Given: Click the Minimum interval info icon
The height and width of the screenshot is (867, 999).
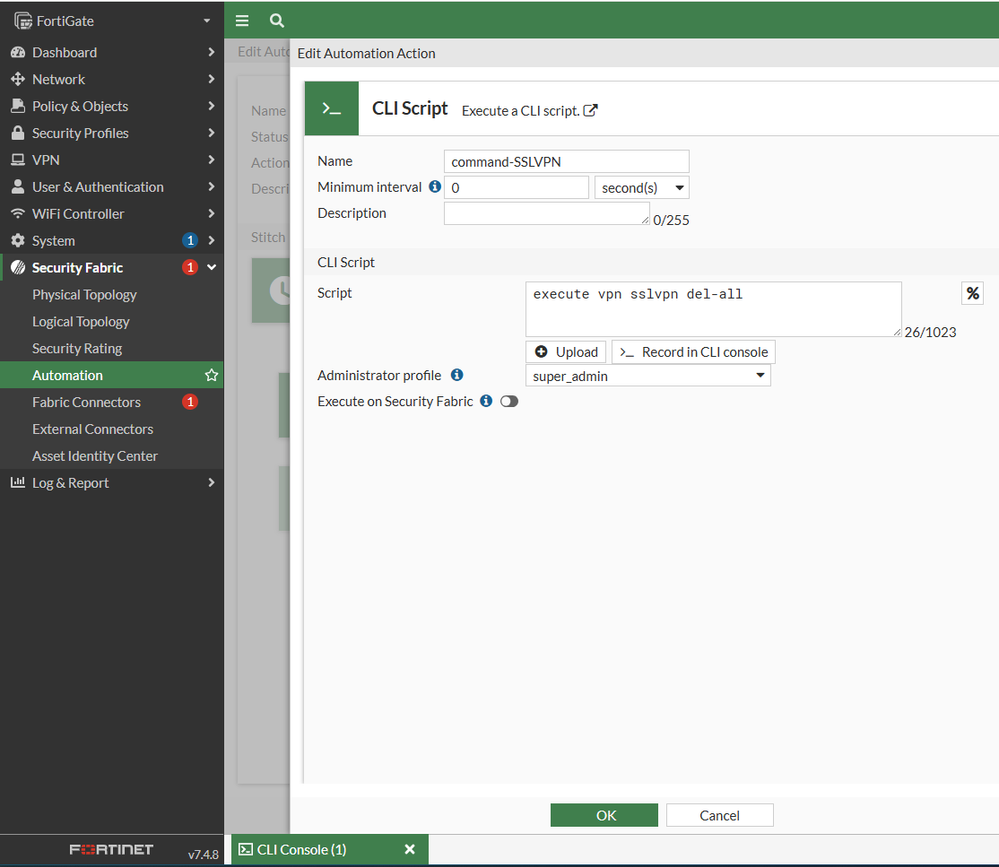Looking at the screenshot, I should click(435, 187).
